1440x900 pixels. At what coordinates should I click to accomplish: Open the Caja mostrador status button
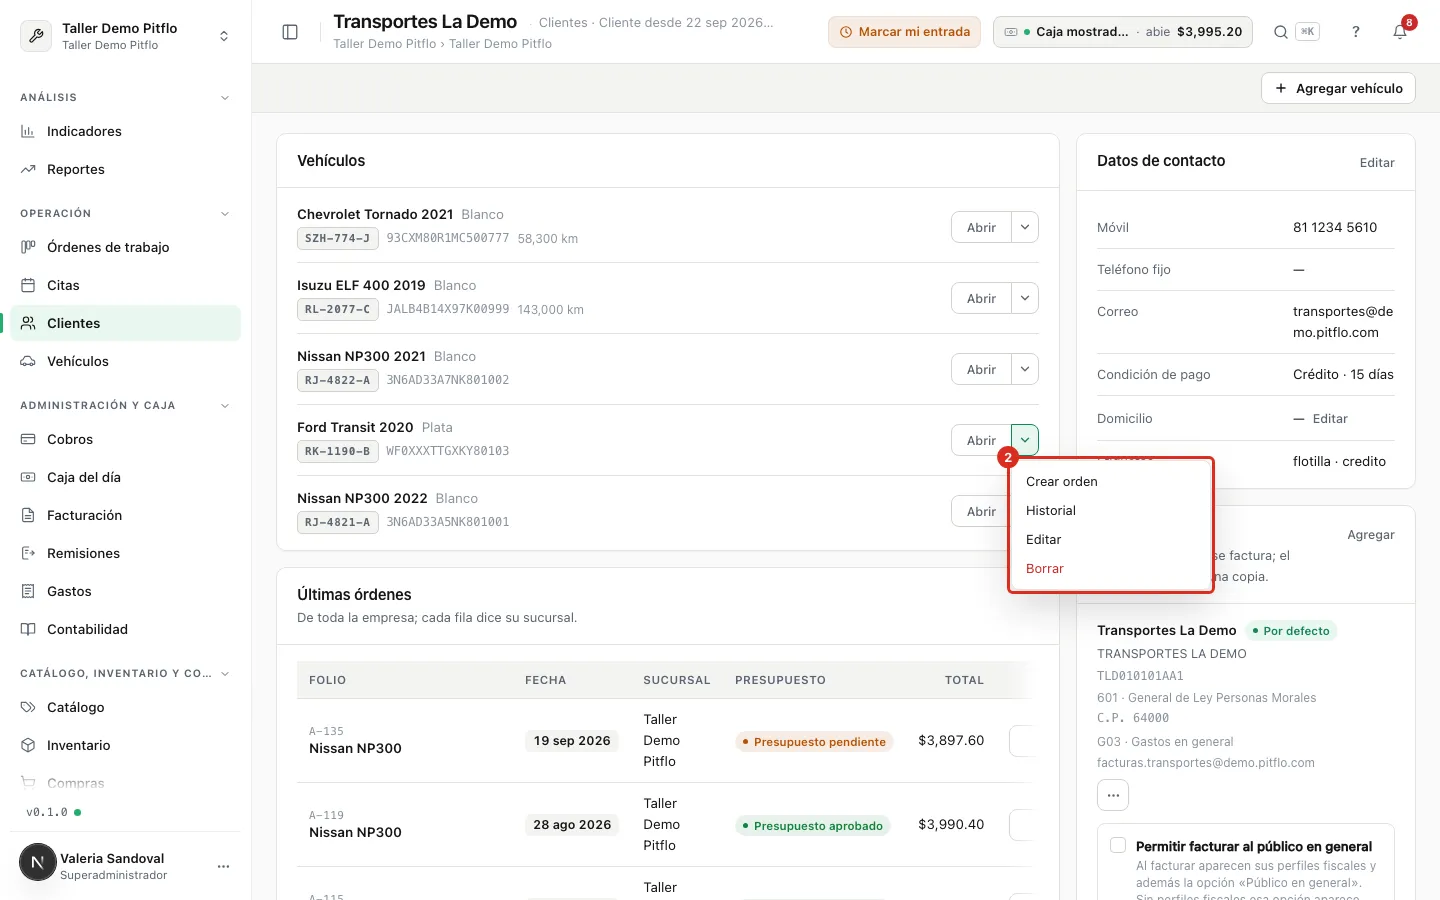coord(1123,32)
